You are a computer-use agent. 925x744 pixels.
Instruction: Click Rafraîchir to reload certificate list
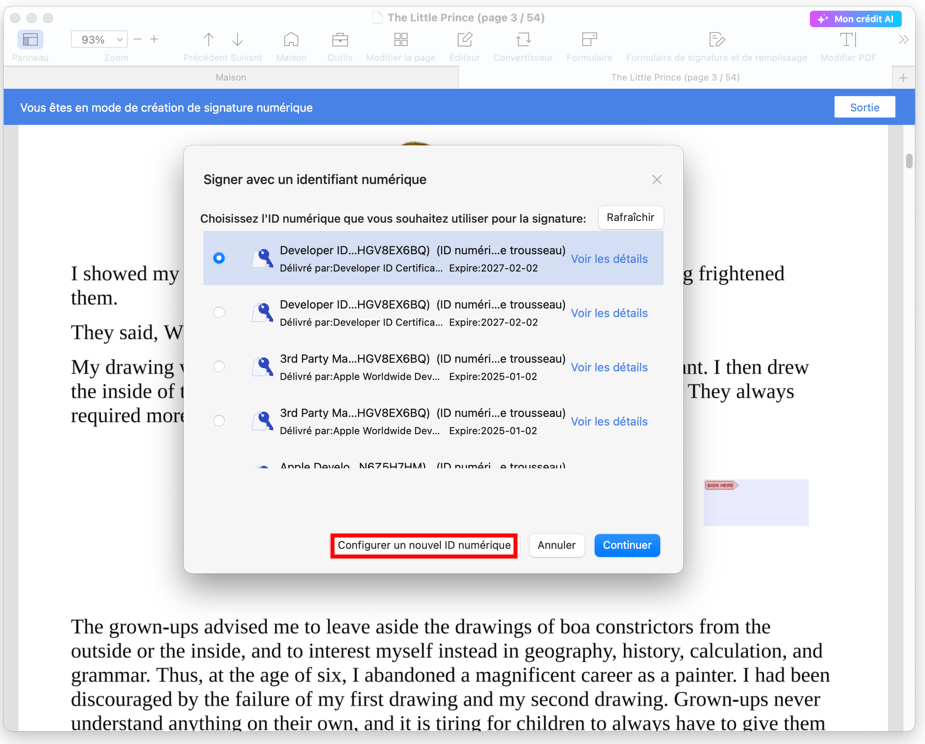(630, 217)
